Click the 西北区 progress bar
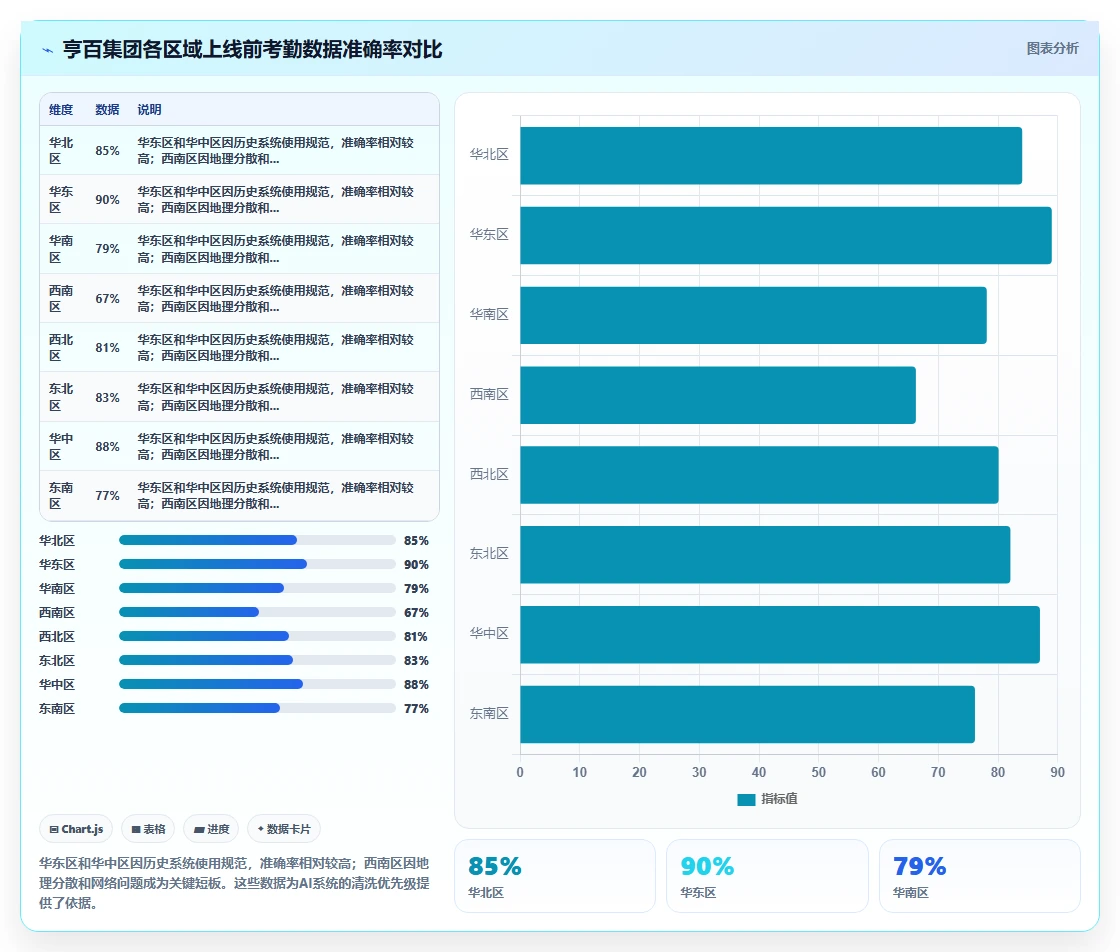The width and height of the screenshot is (1120, 952). point(257,636)
